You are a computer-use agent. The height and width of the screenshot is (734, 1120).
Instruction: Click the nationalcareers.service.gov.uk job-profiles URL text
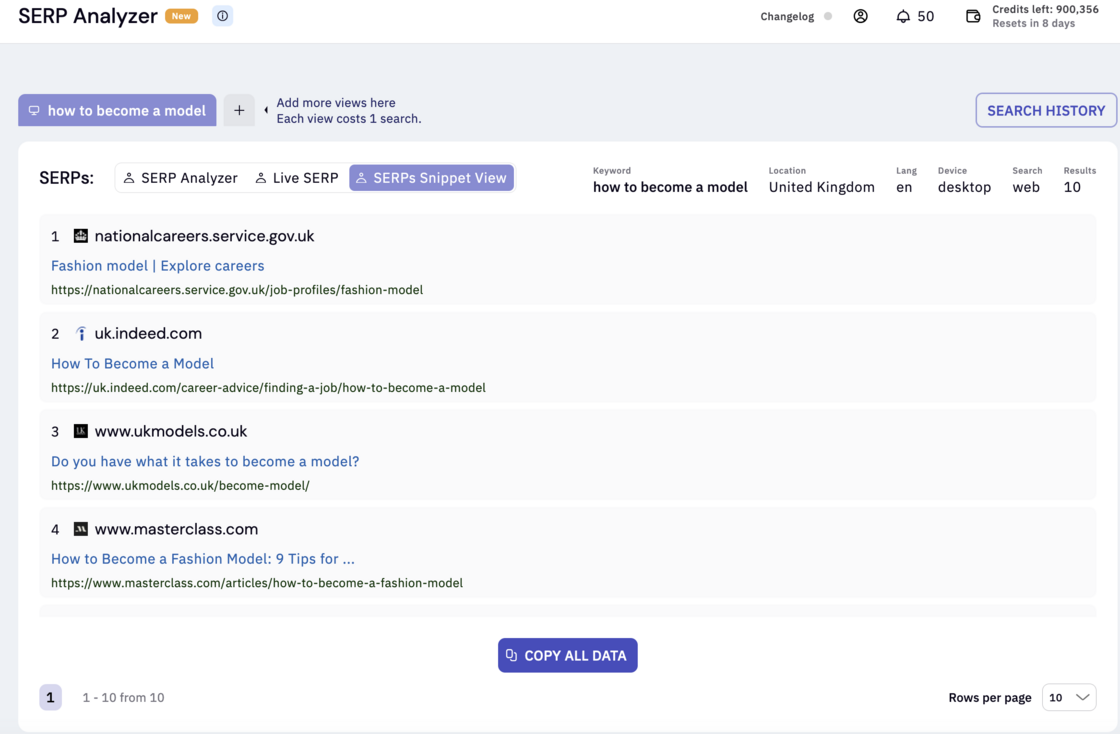[237, 290]
